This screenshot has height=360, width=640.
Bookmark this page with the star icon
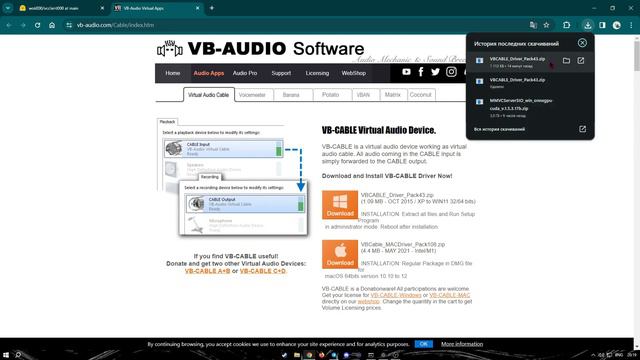[x=547, y=25]
